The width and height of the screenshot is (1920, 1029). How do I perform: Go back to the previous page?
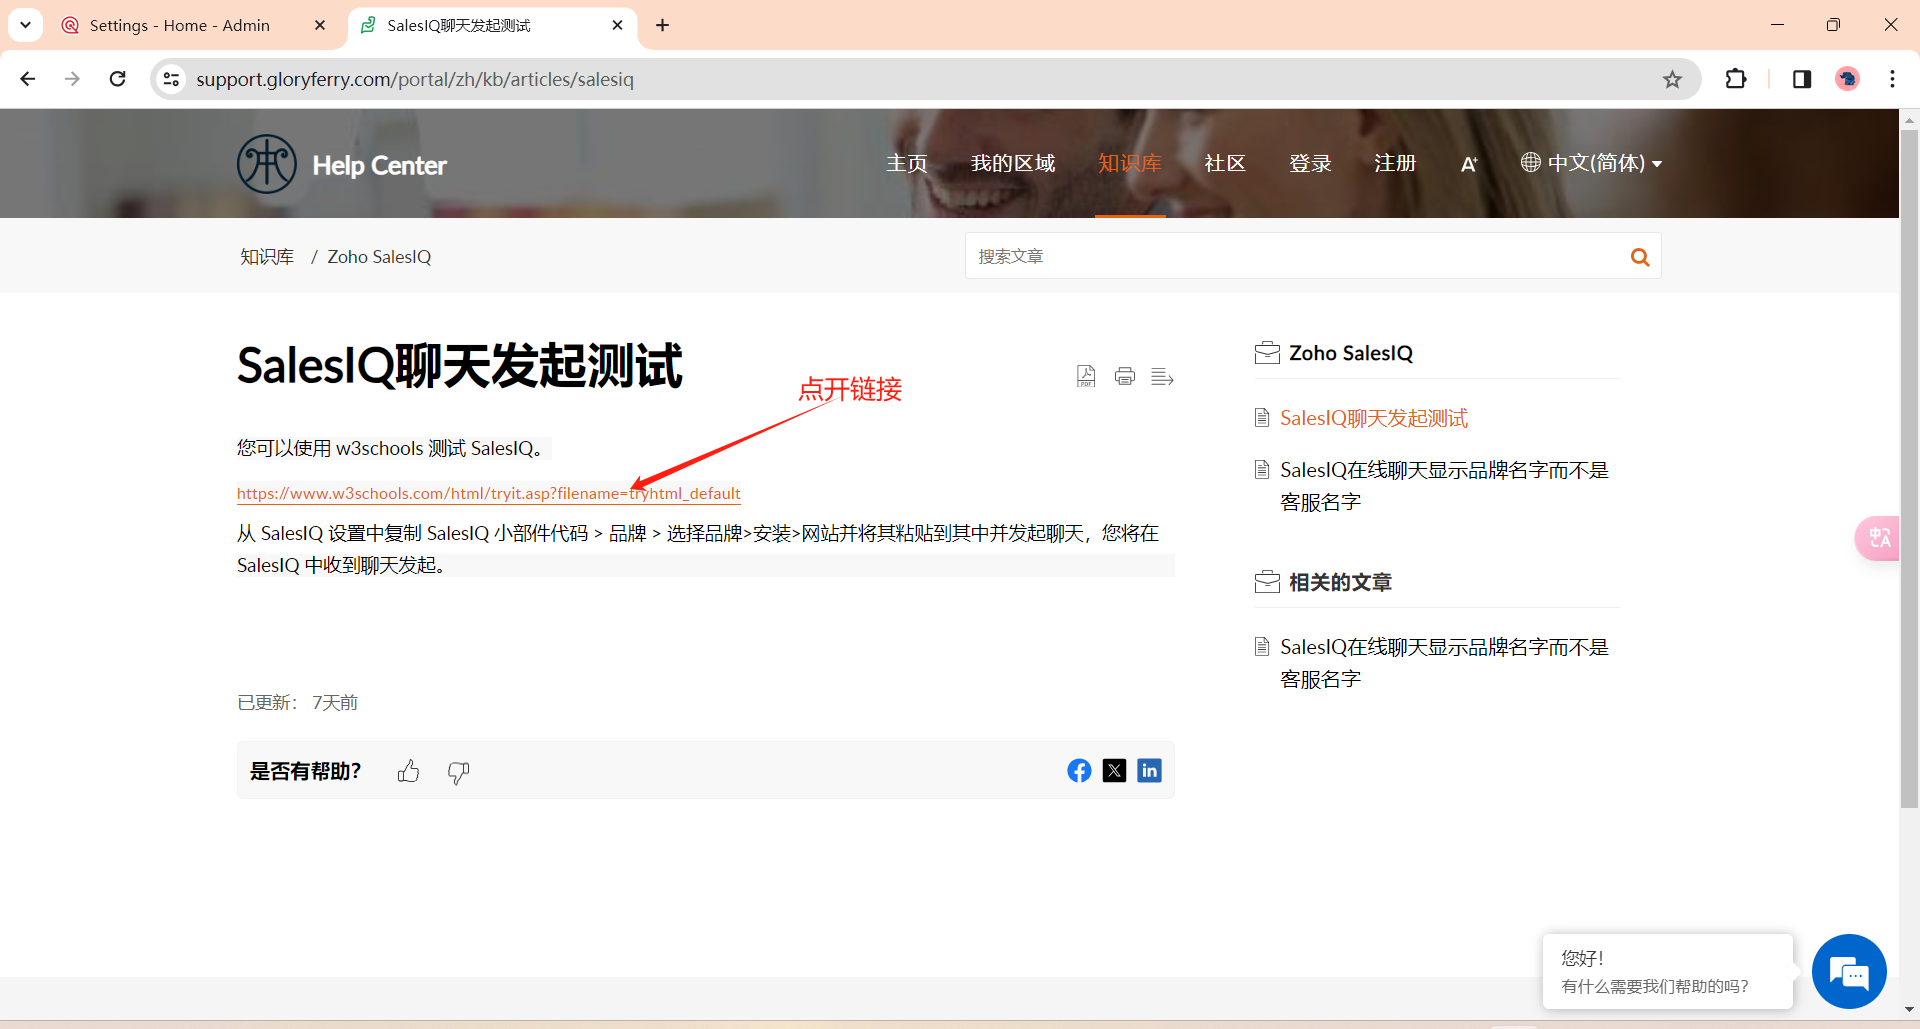28,79
